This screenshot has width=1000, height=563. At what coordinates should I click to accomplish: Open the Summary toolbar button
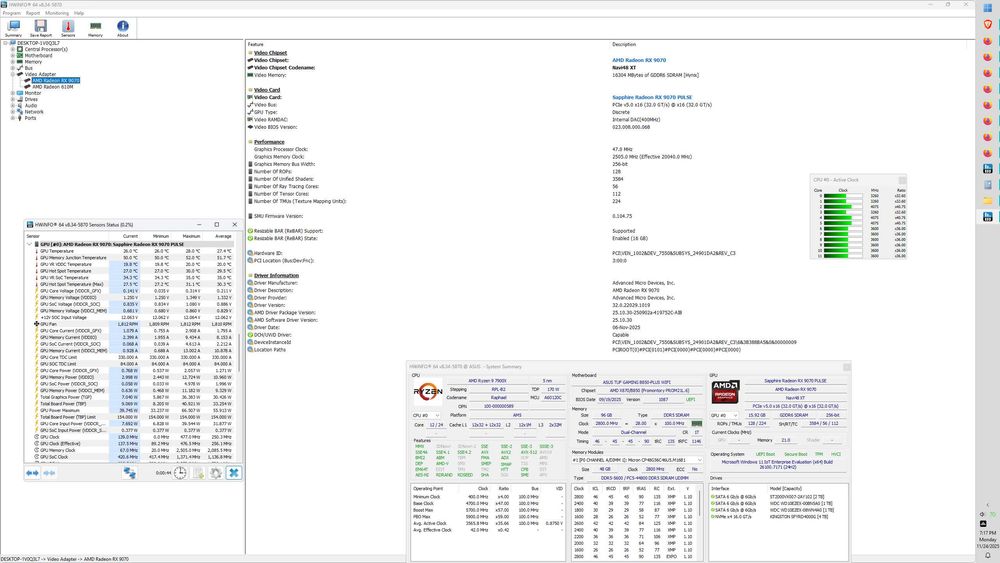point(13,28)
